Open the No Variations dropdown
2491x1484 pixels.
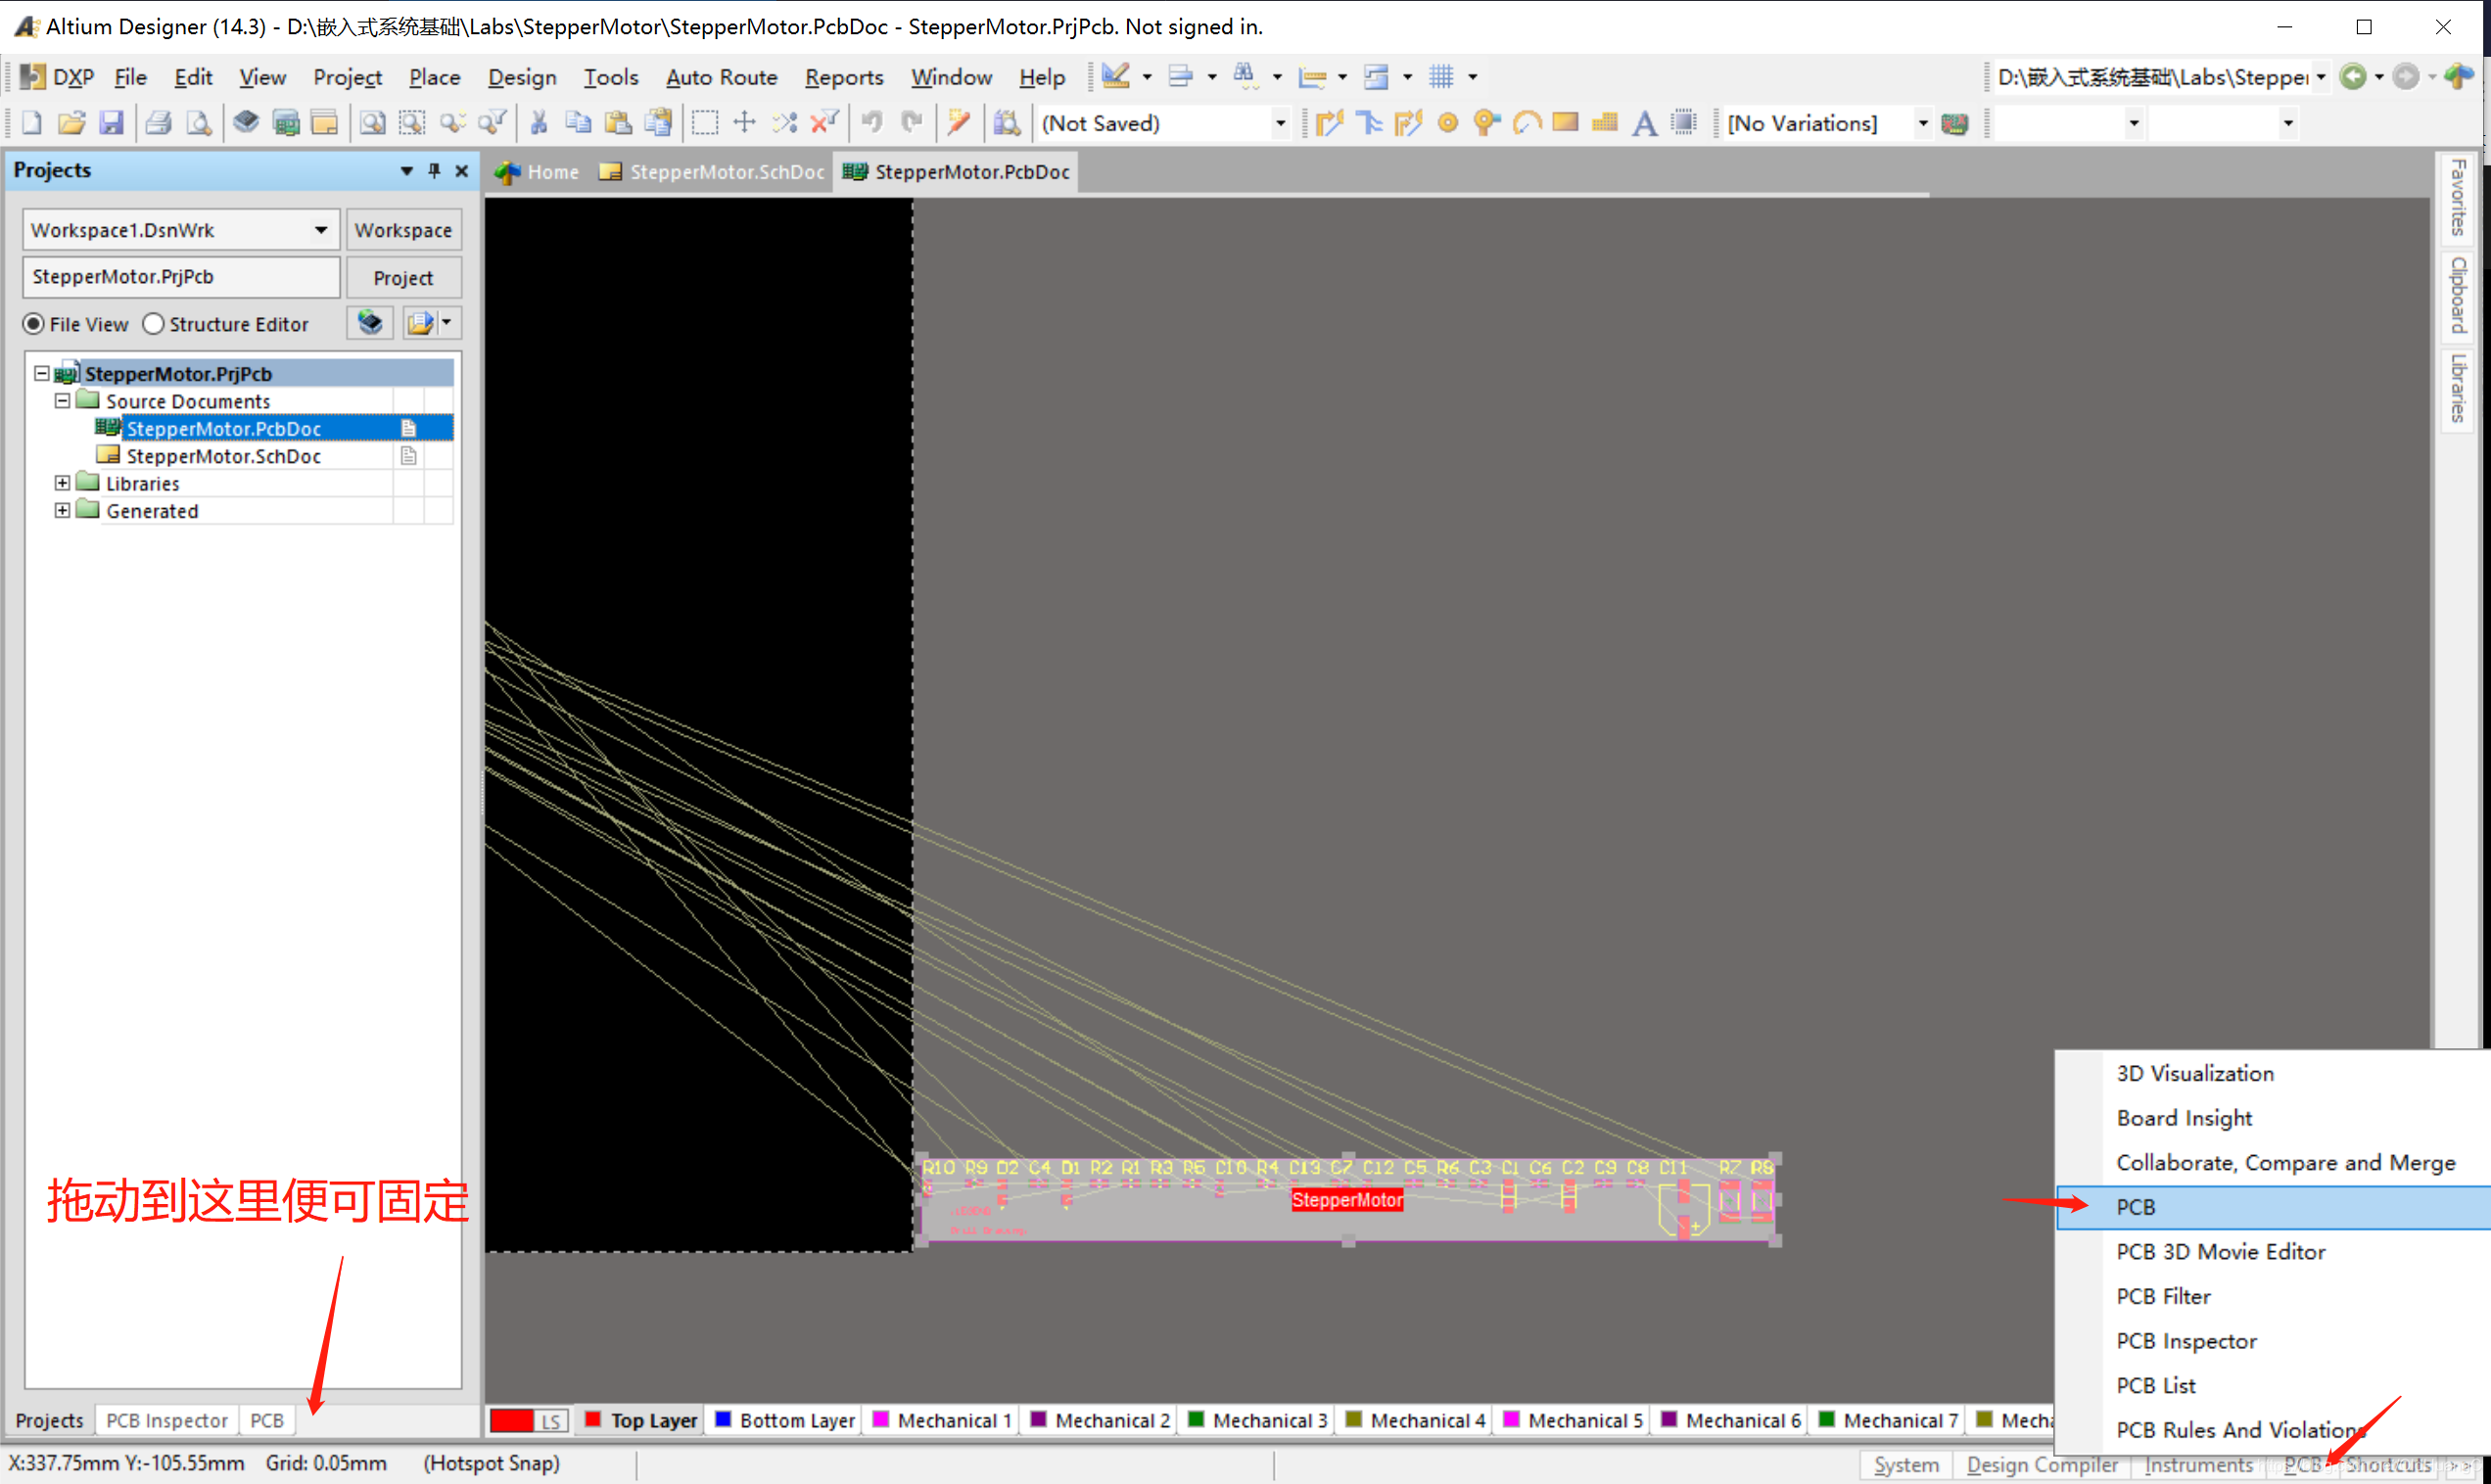point(1922,123)
